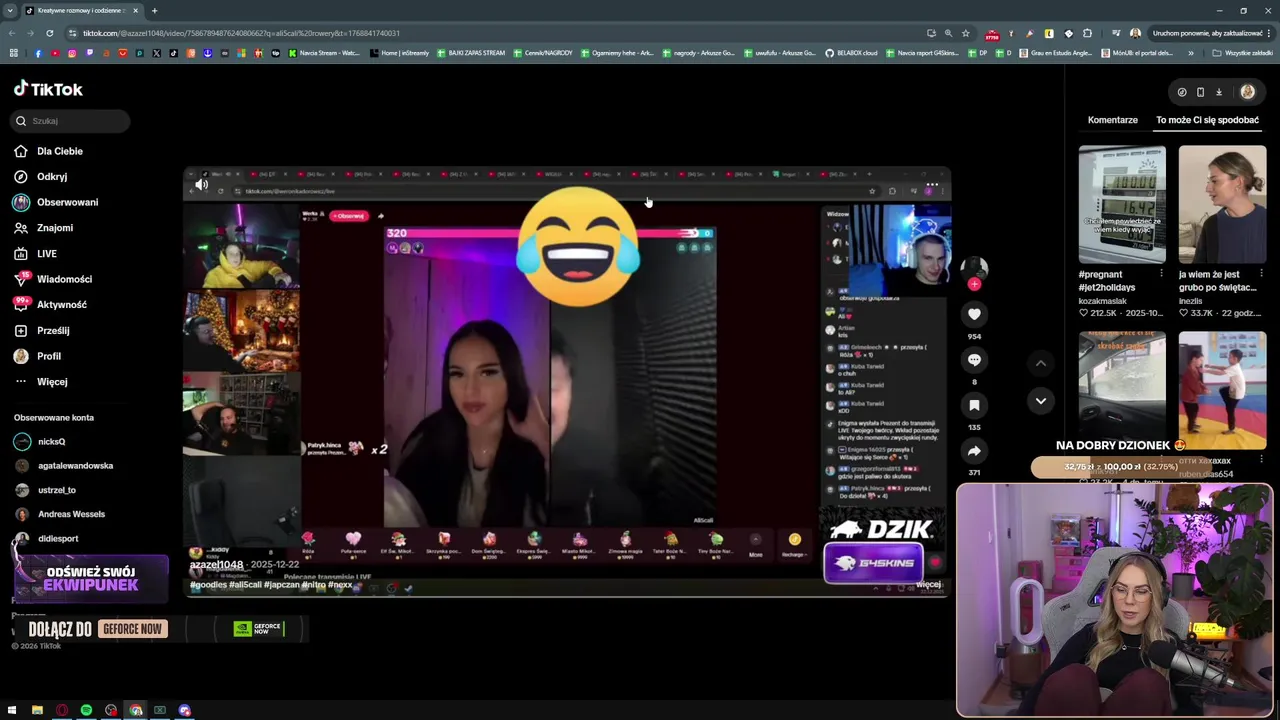Like the video with heart icon
Image resolution: width=1280 pixels, height=720 pixels.
coord(974,314)
